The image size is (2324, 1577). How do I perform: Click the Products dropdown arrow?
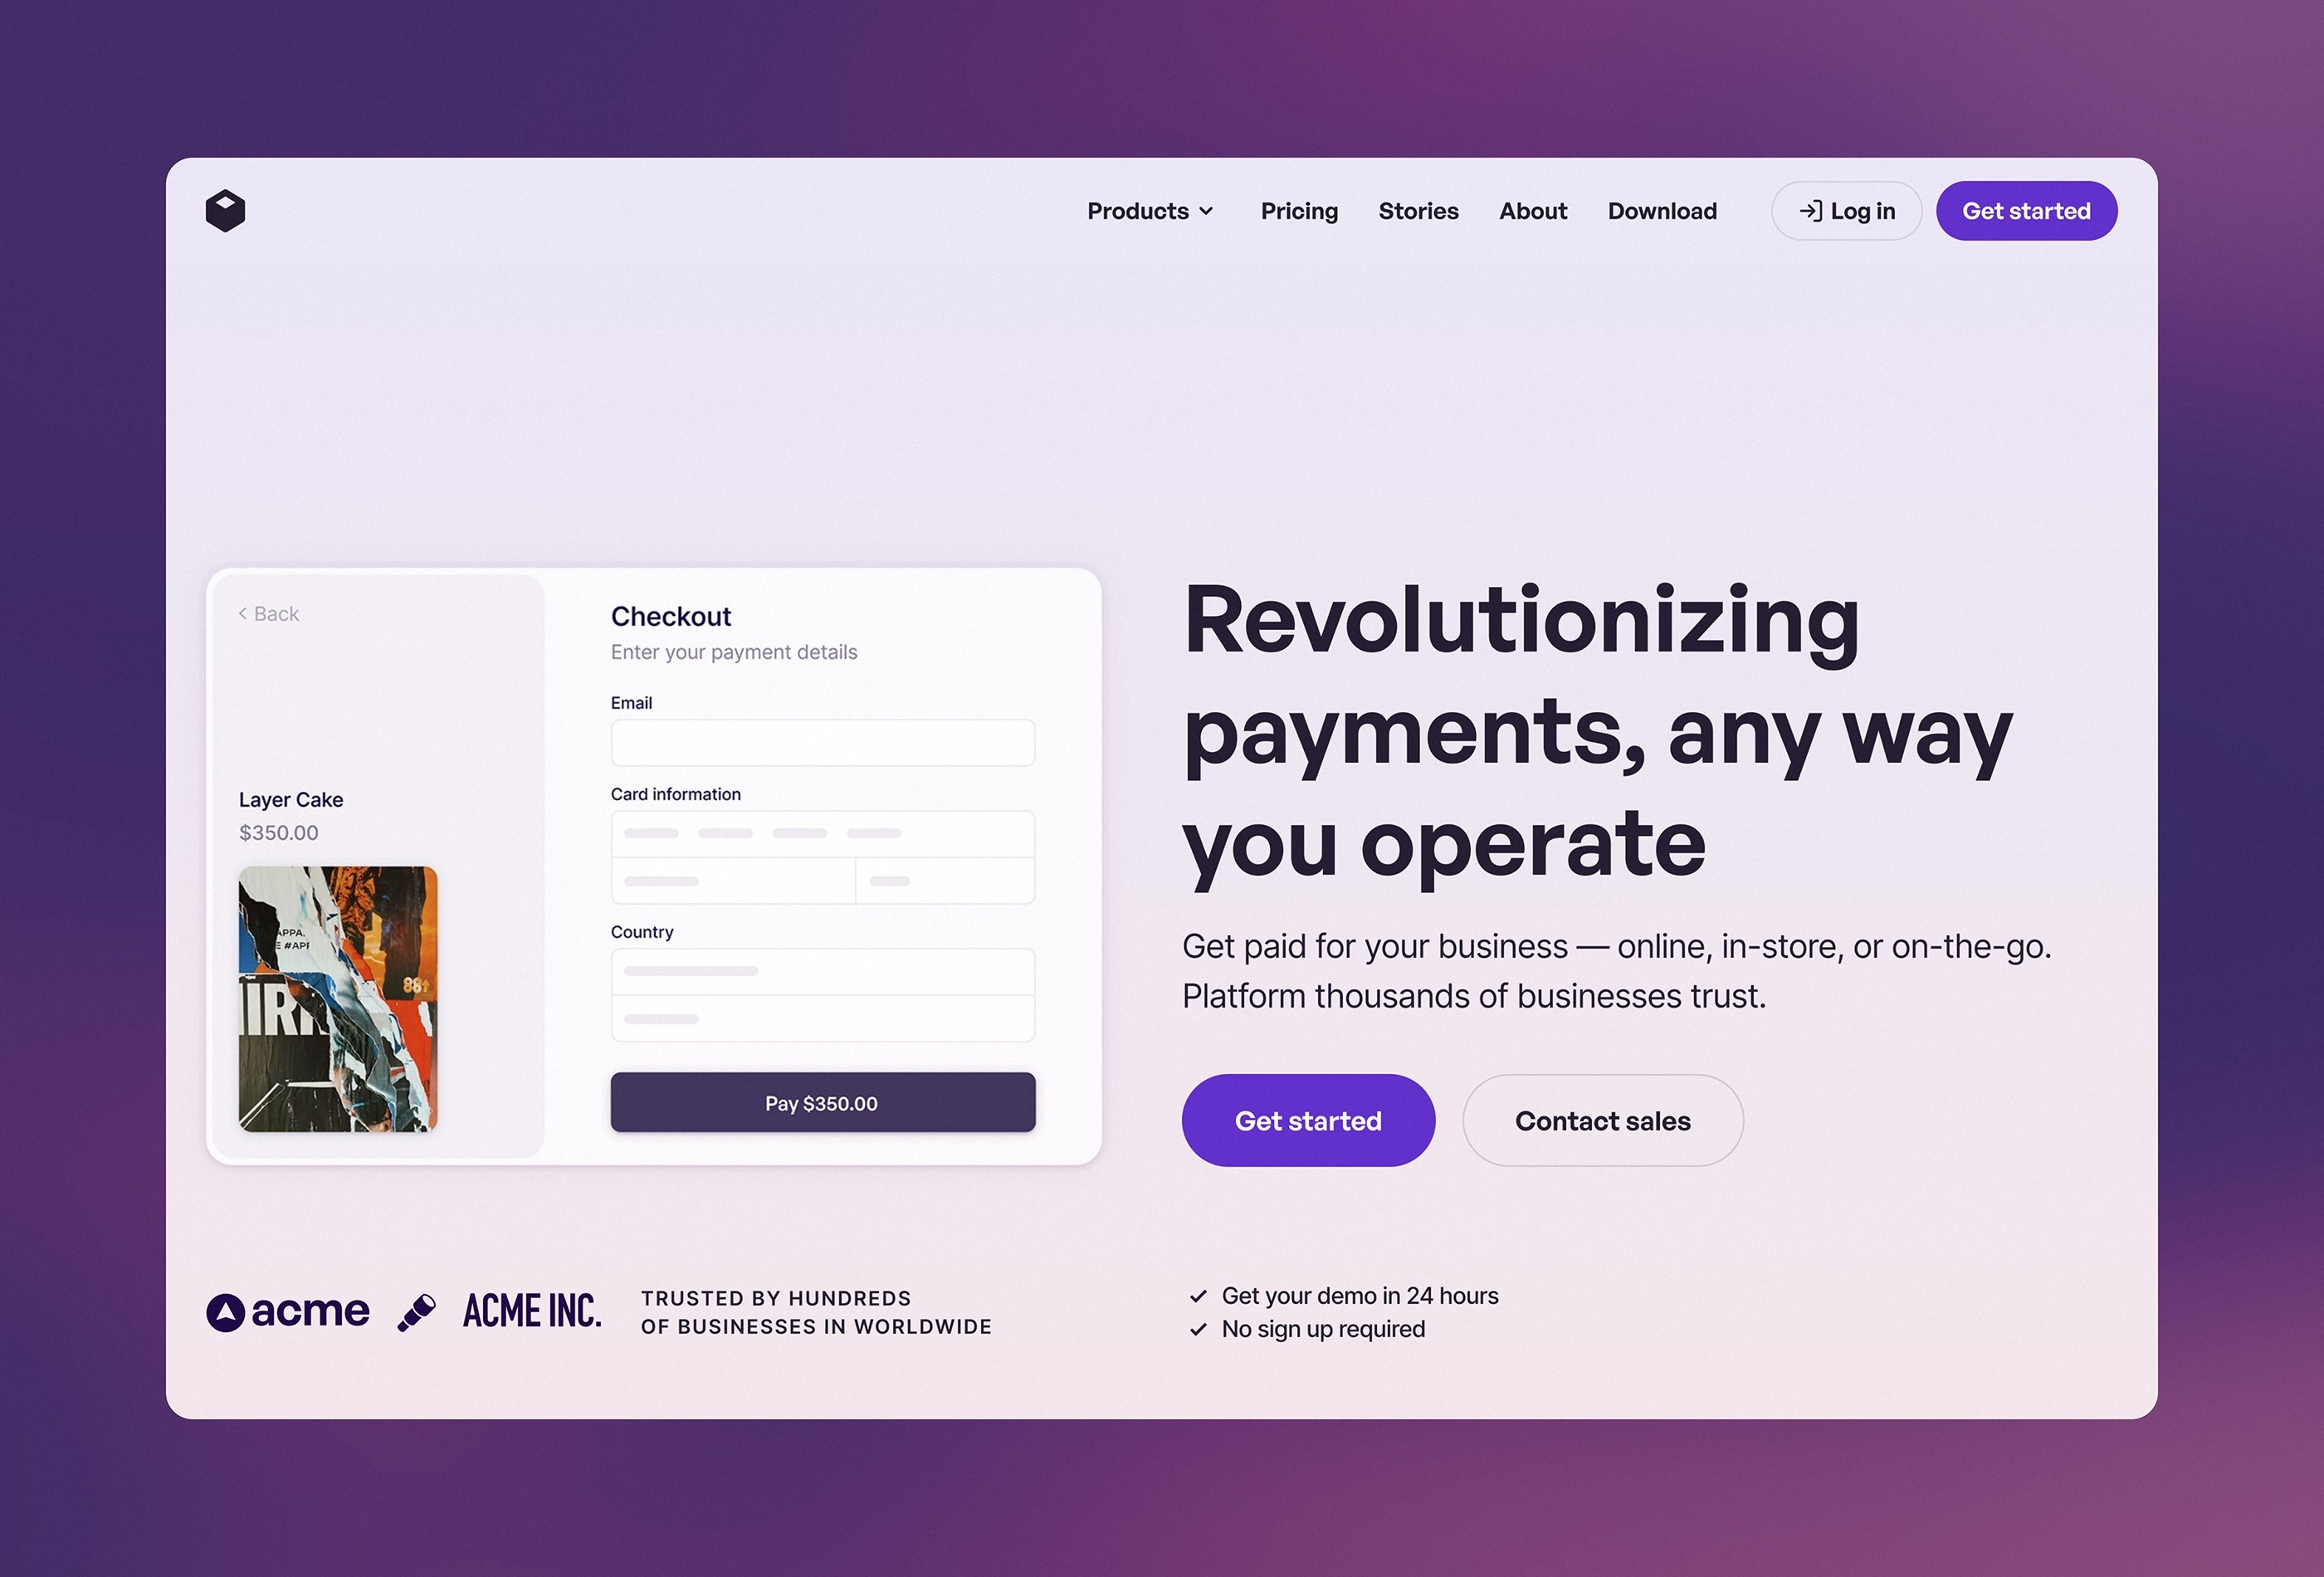1210,211
